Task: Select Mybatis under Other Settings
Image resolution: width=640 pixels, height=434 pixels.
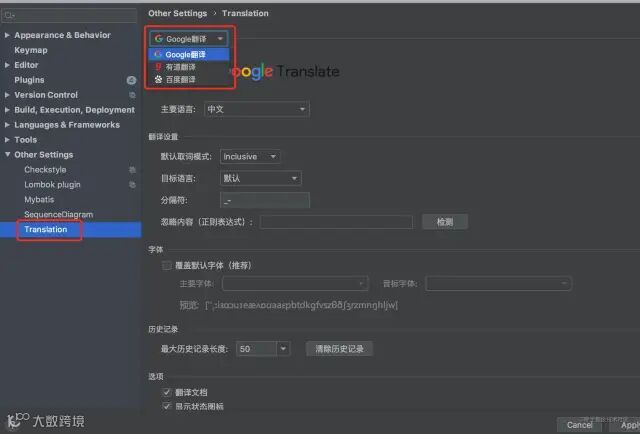Action: tap(39, 200)
